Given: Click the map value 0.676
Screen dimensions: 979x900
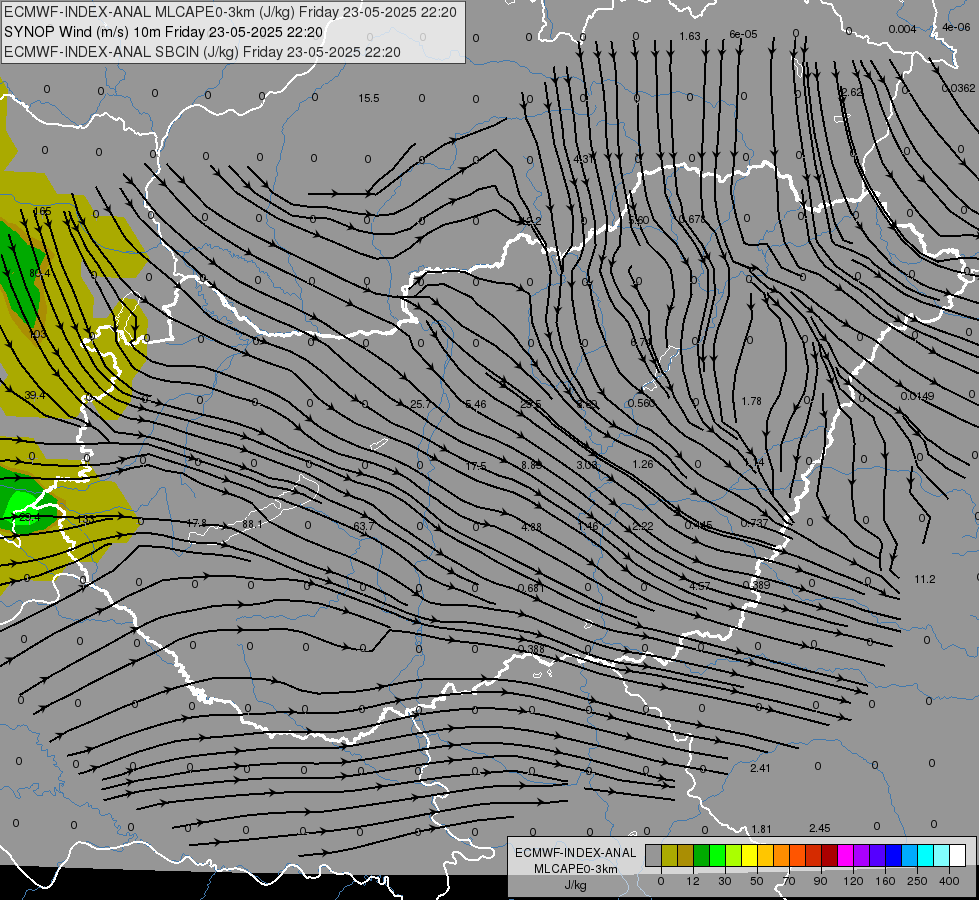Looking at the screenshot, I should 692,219.
